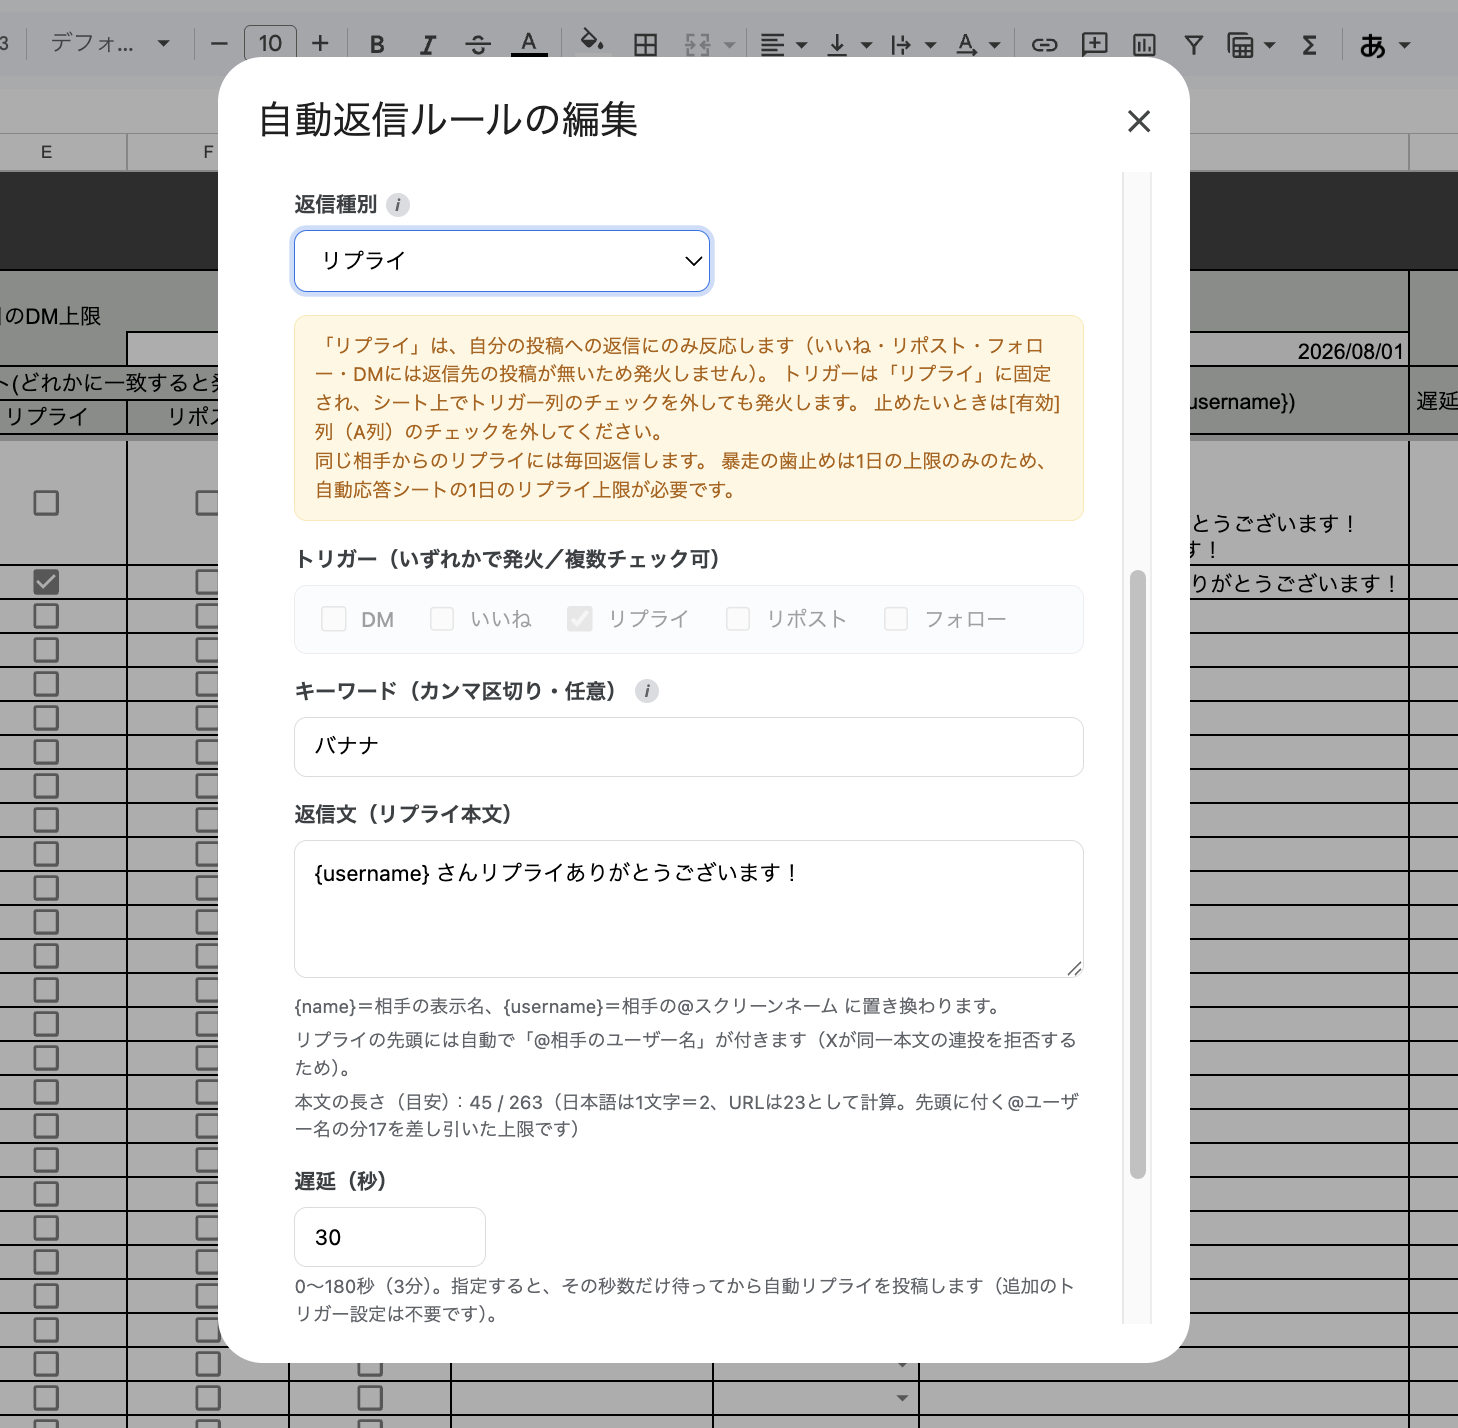Toggle the フォロー trigger checkbox
This screenshot has height=1428, width=1458.
click(x=896, y=619)
